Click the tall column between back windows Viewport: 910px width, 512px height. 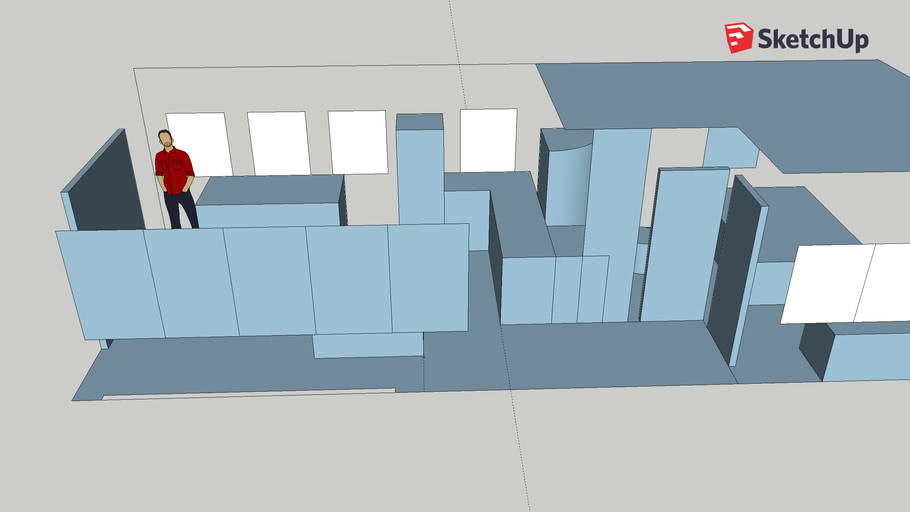pyautogui.click(x=420, y=170)
